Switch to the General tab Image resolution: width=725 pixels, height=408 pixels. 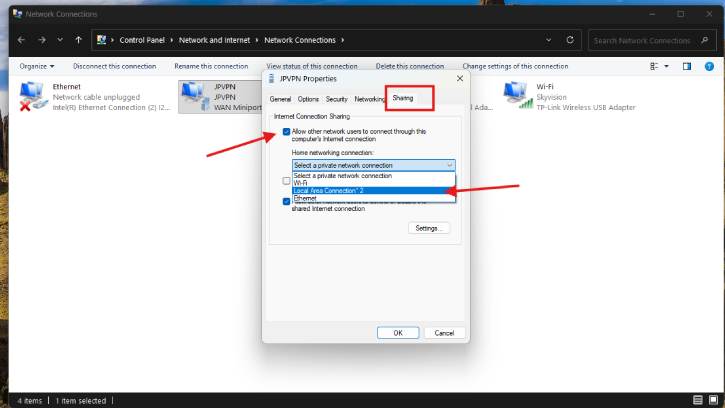[280, 99]
